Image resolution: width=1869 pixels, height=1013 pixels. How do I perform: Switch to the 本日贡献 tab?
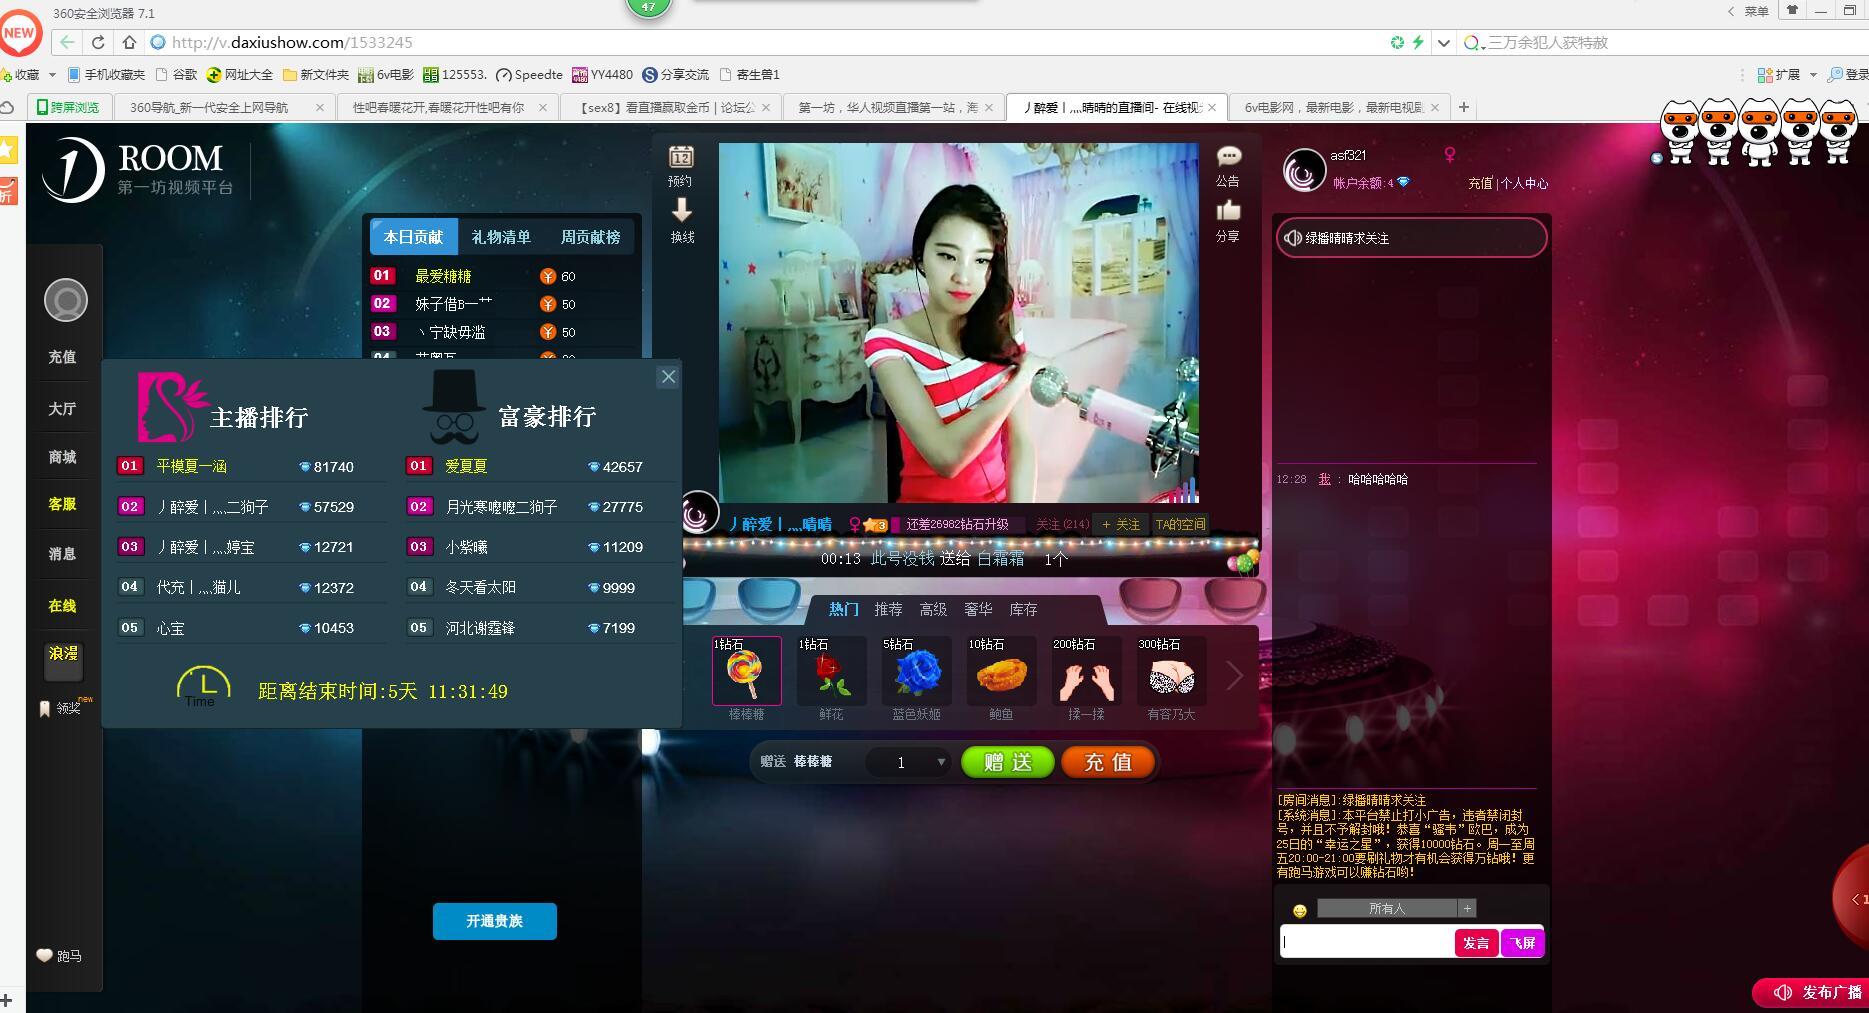click(x=413, y=237)
